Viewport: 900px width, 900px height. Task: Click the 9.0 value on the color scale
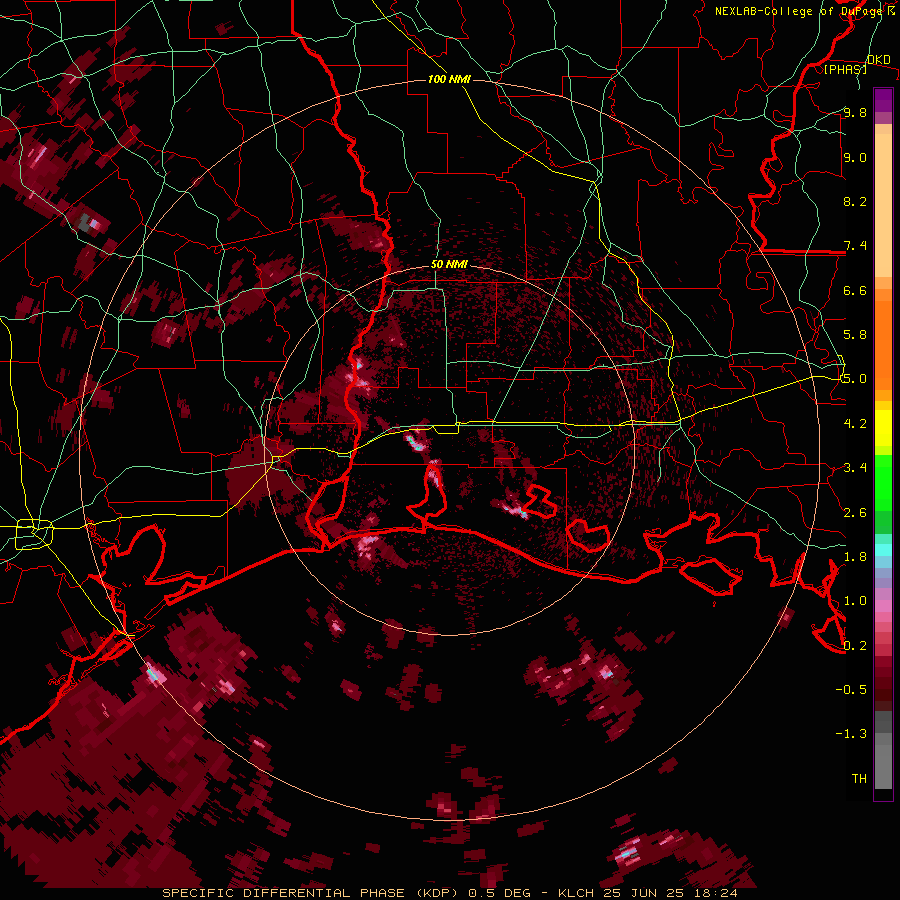tap(855, 157)
